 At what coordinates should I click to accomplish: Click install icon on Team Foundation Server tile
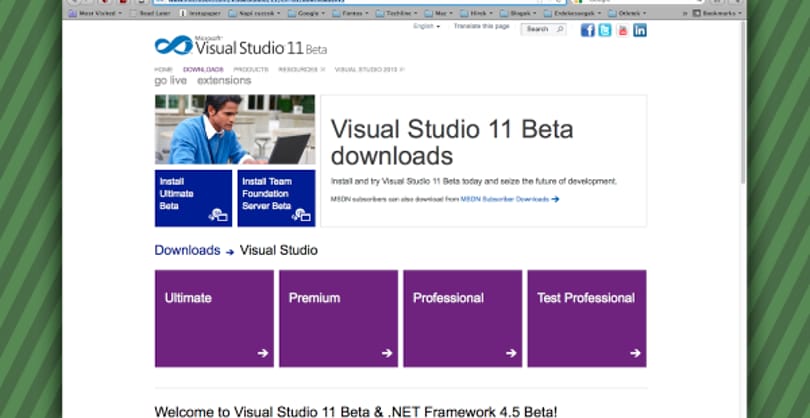click(301, 214)
